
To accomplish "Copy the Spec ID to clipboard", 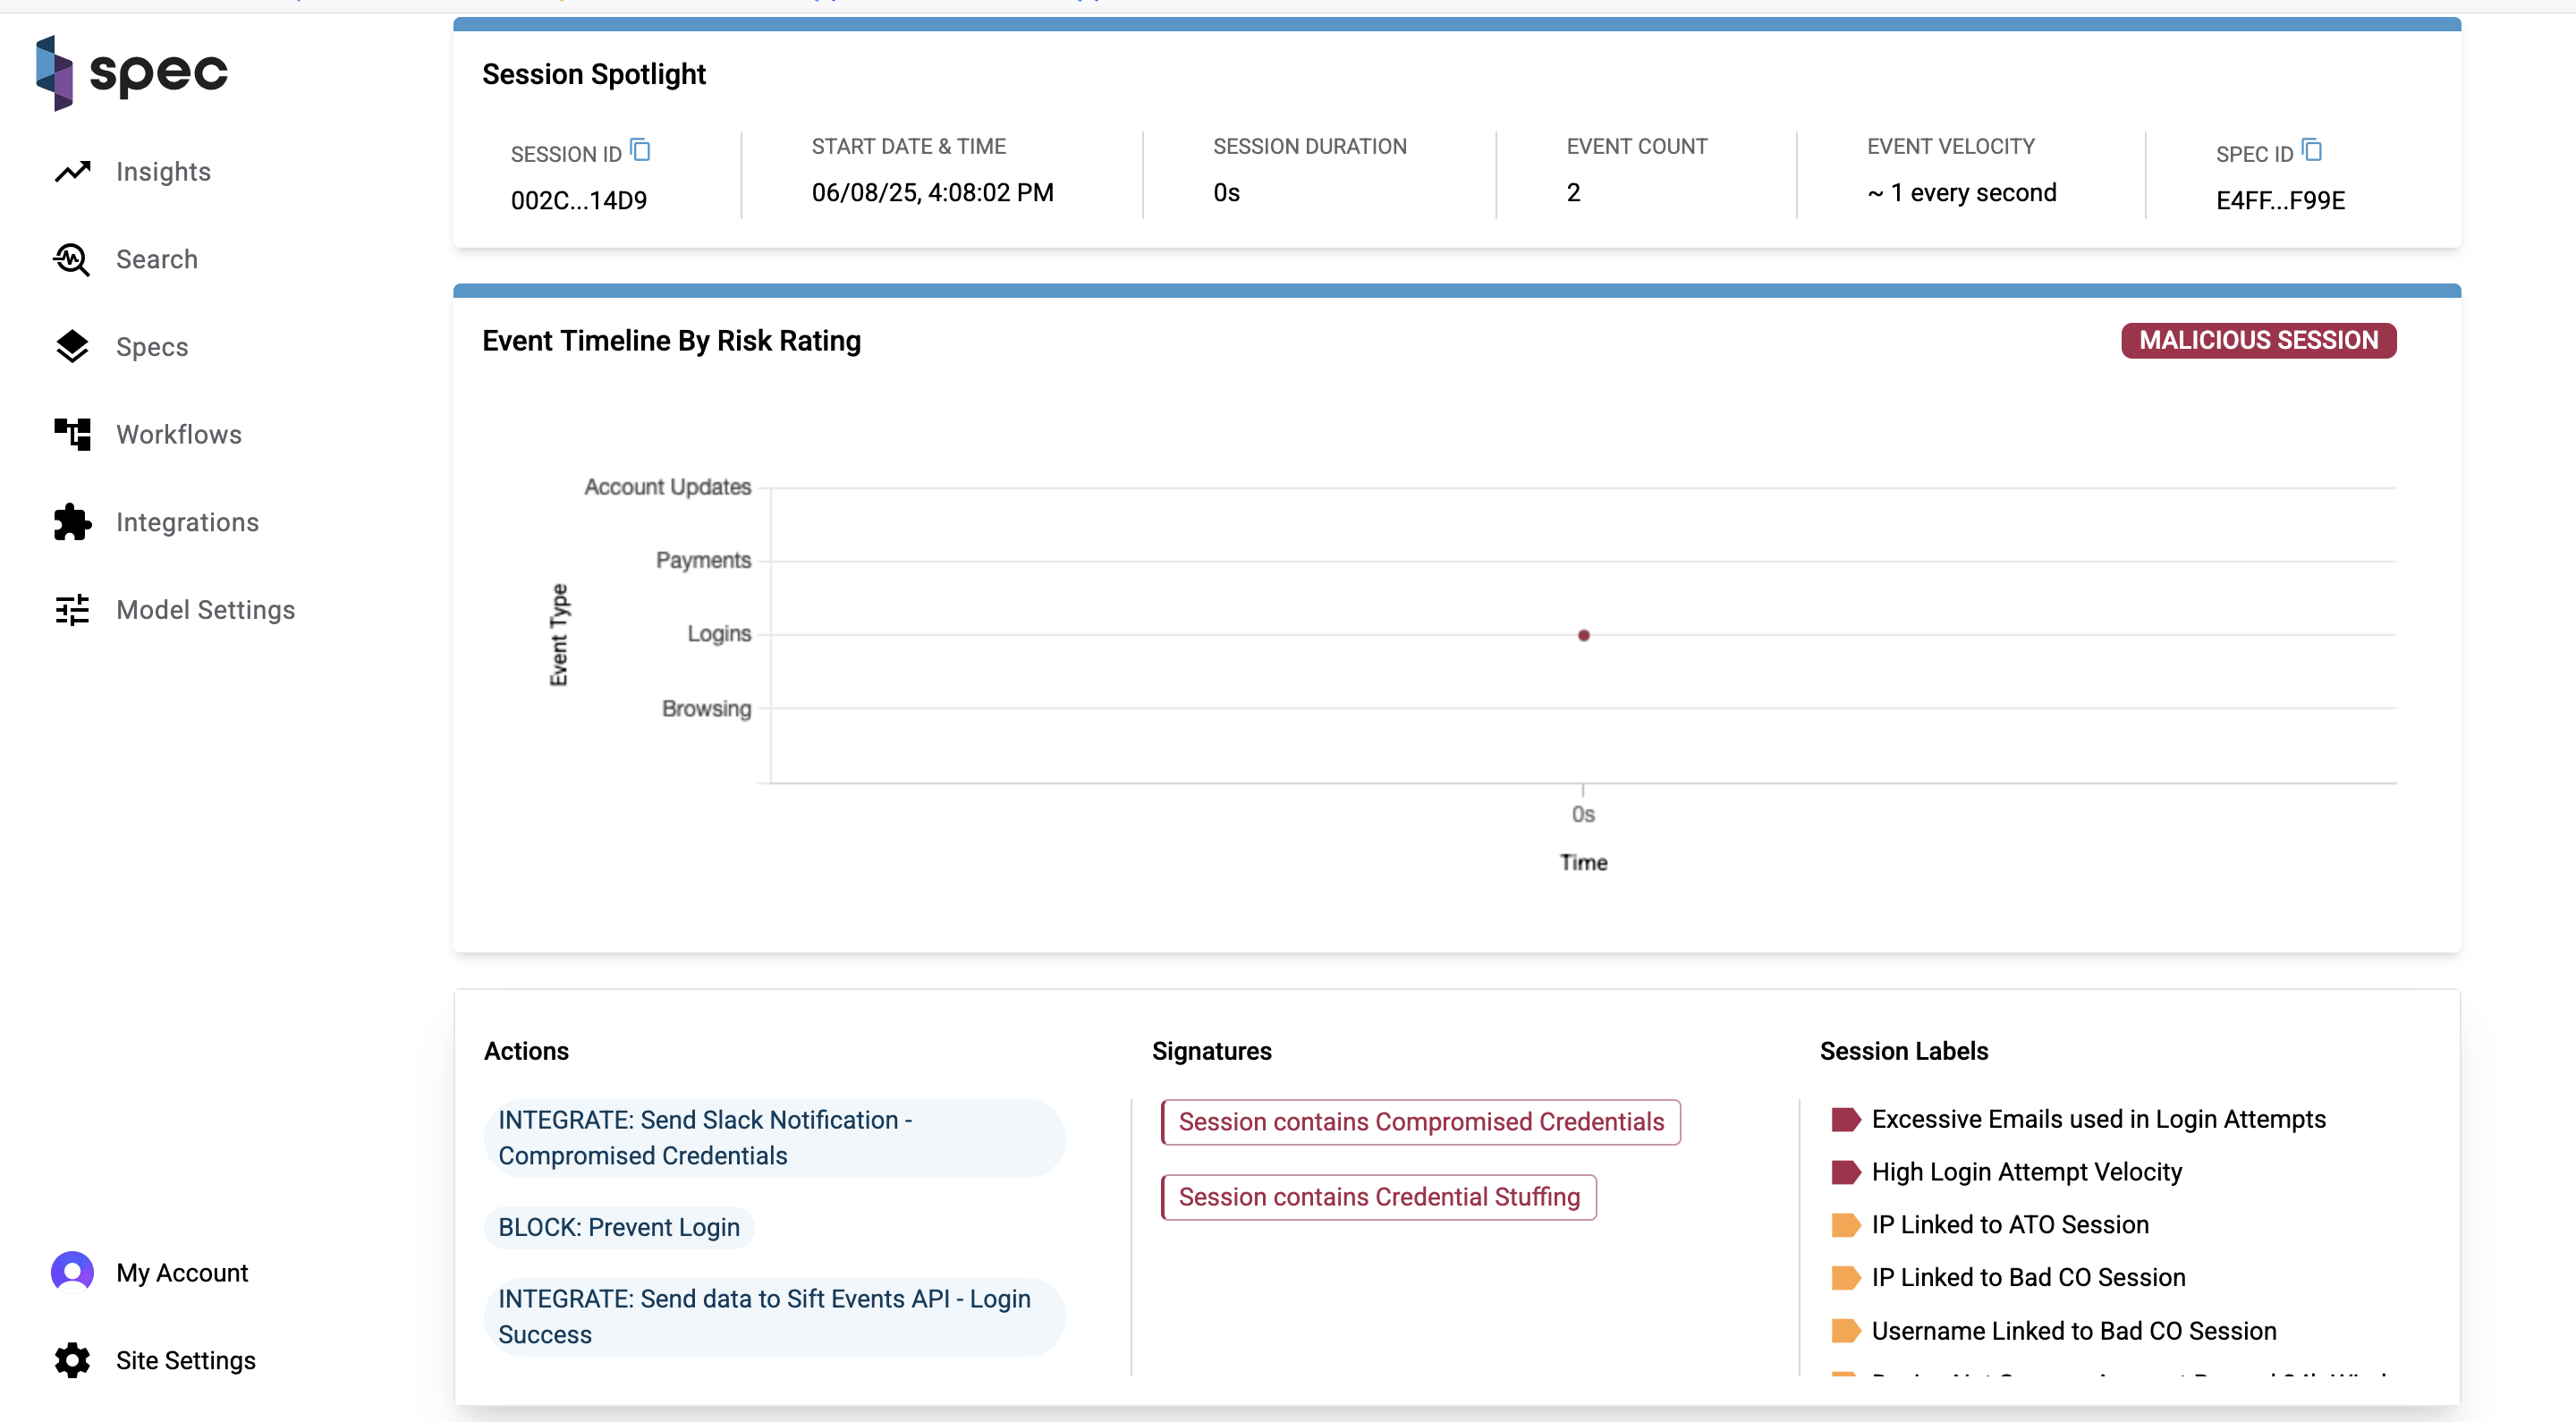I will click(x=2312, y=151).
